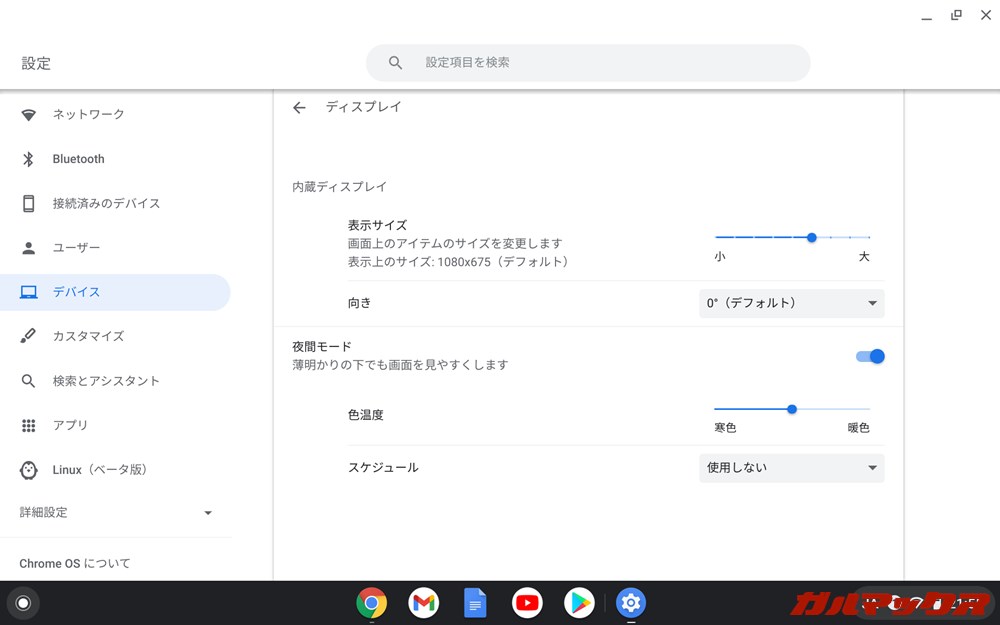Open カスタマイズ from the sidebar
This screenshot has width=1000, height=625.
coord(89,336)
